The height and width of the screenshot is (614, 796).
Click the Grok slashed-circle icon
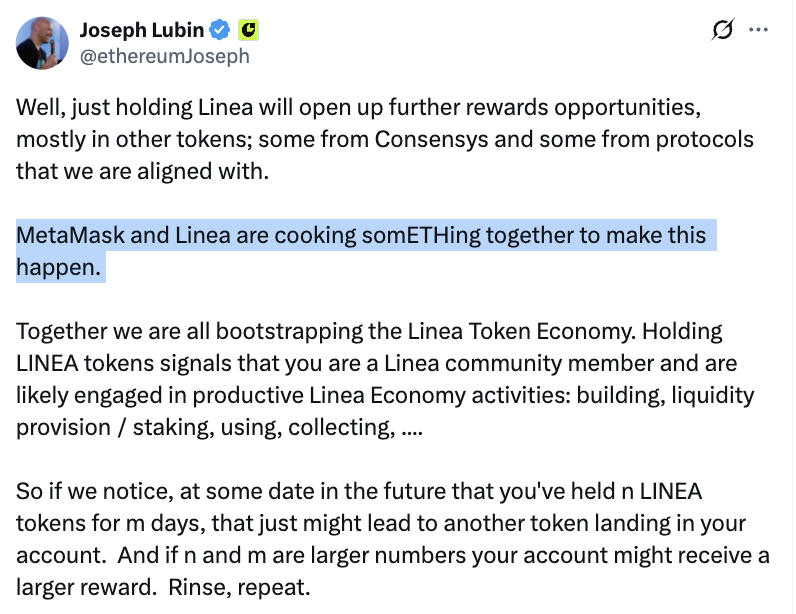(722, 29)
